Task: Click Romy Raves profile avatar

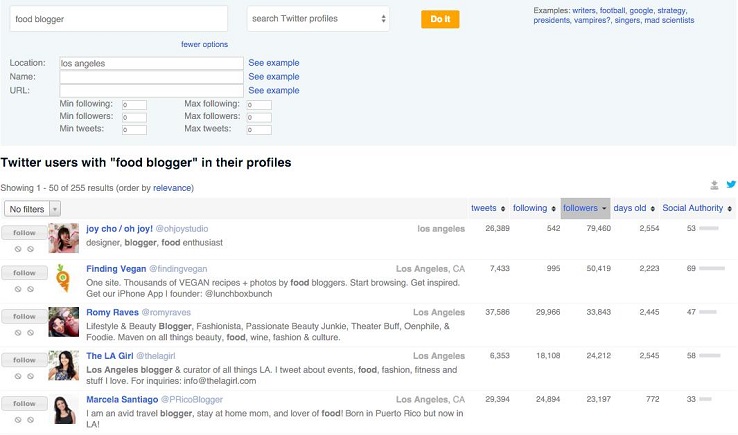Action: click(64, 322)
